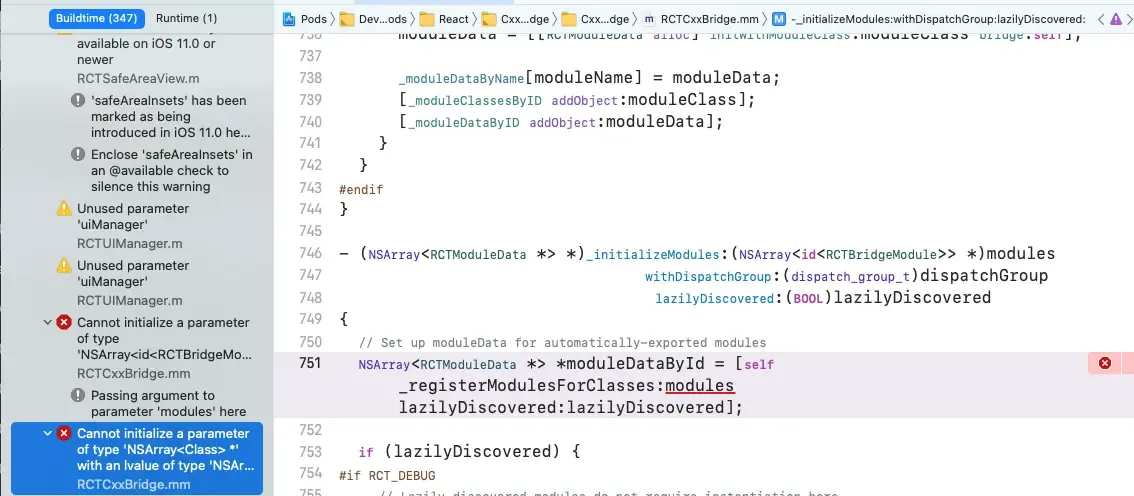This screenshot has height=496, width=1134.
Task: Click '_moduleDataByName' on line 738
Action: pos(461,77)
